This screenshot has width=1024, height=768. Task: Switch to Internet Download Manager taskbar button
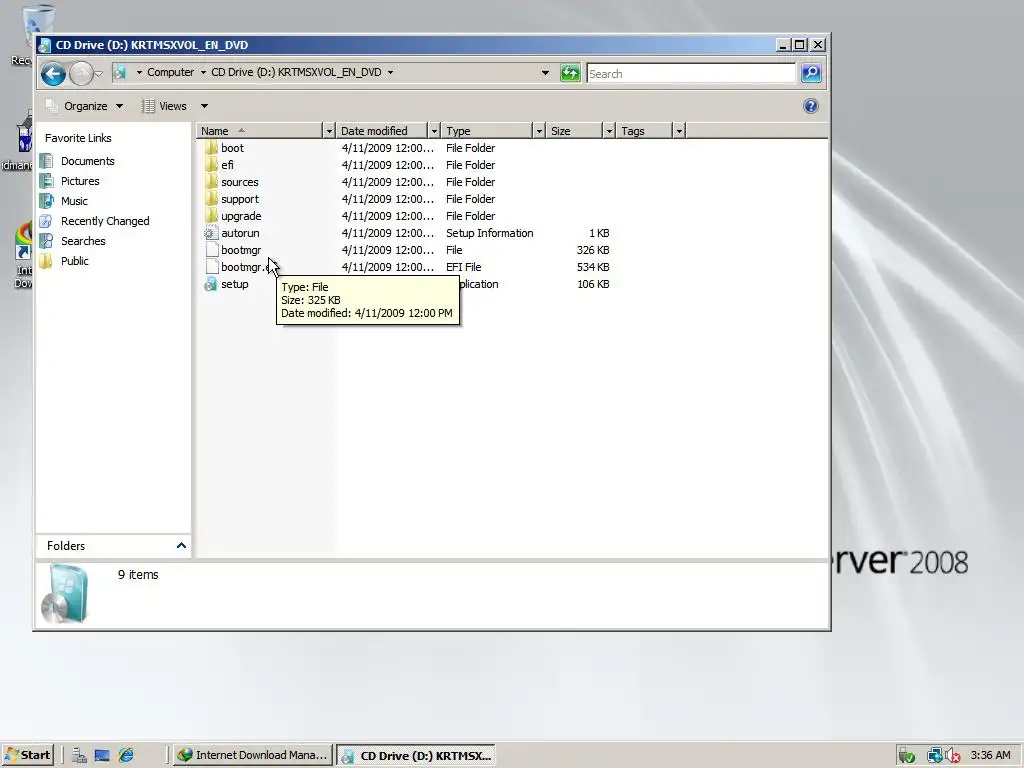pyautogui.click(x=253, y=755)
